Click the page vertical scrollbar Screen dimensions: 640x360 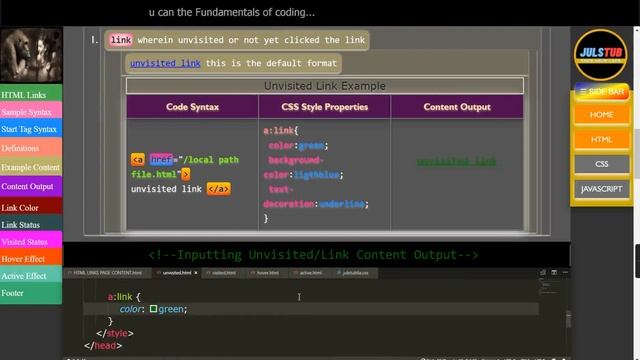[637, 154]
